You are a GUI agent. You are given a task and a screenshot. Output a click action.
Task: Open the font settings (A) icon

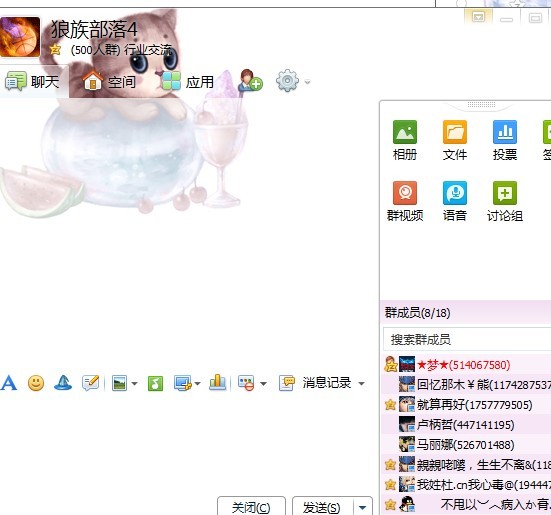(x=9, y=383)
